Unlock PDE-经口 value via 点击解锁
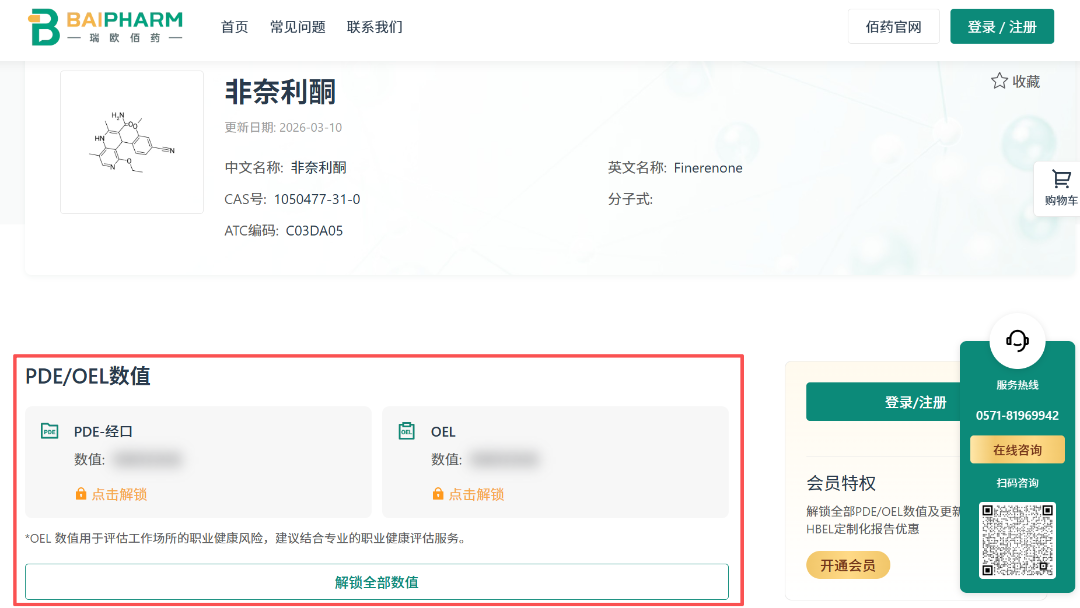This screenshot has height=608, width=1080. click(x=111, y=494)
